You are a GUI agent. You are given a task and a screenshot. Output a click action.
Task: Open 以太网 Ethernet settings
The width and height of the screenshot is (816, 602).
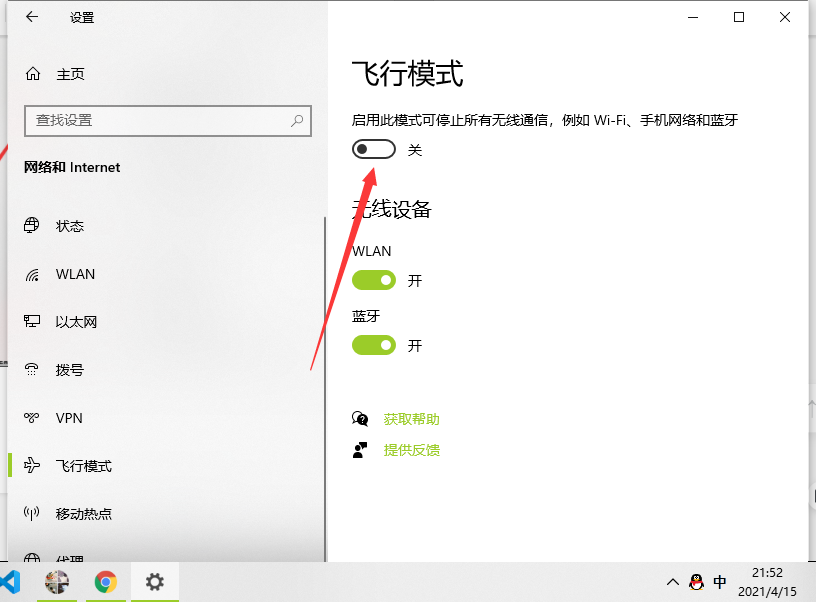(76, 322)
